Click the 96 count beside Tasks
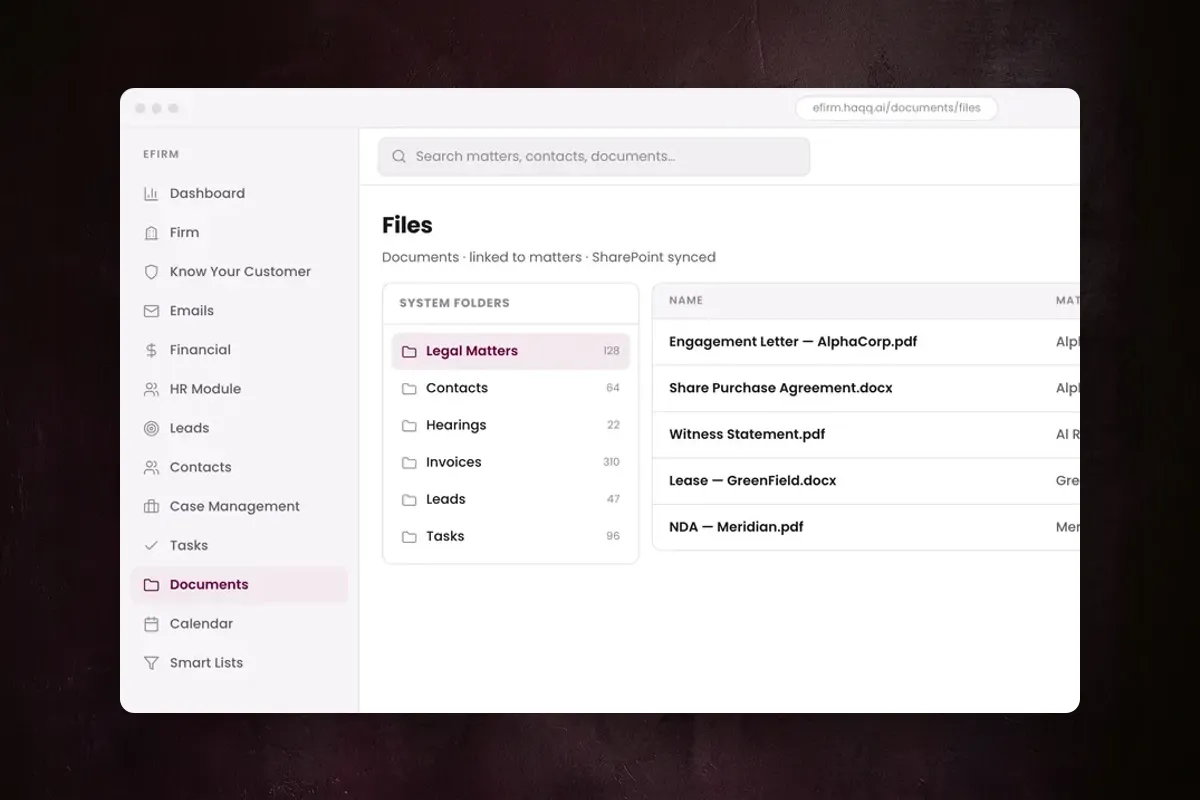The width and height of the screenshot is (1200, 800). pos(613,536)
